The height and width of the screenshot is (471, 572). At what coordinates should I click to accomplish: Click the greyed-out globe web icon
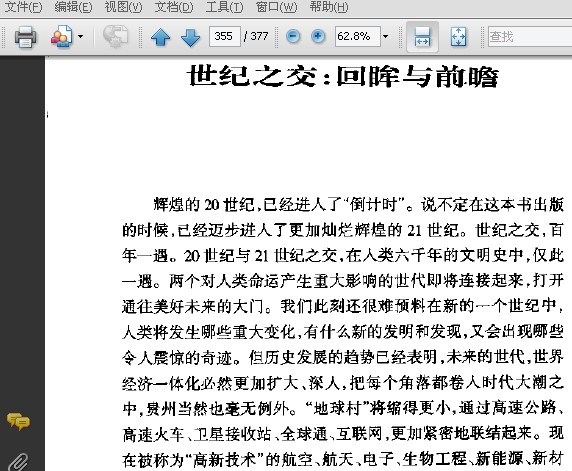(115, 36)
